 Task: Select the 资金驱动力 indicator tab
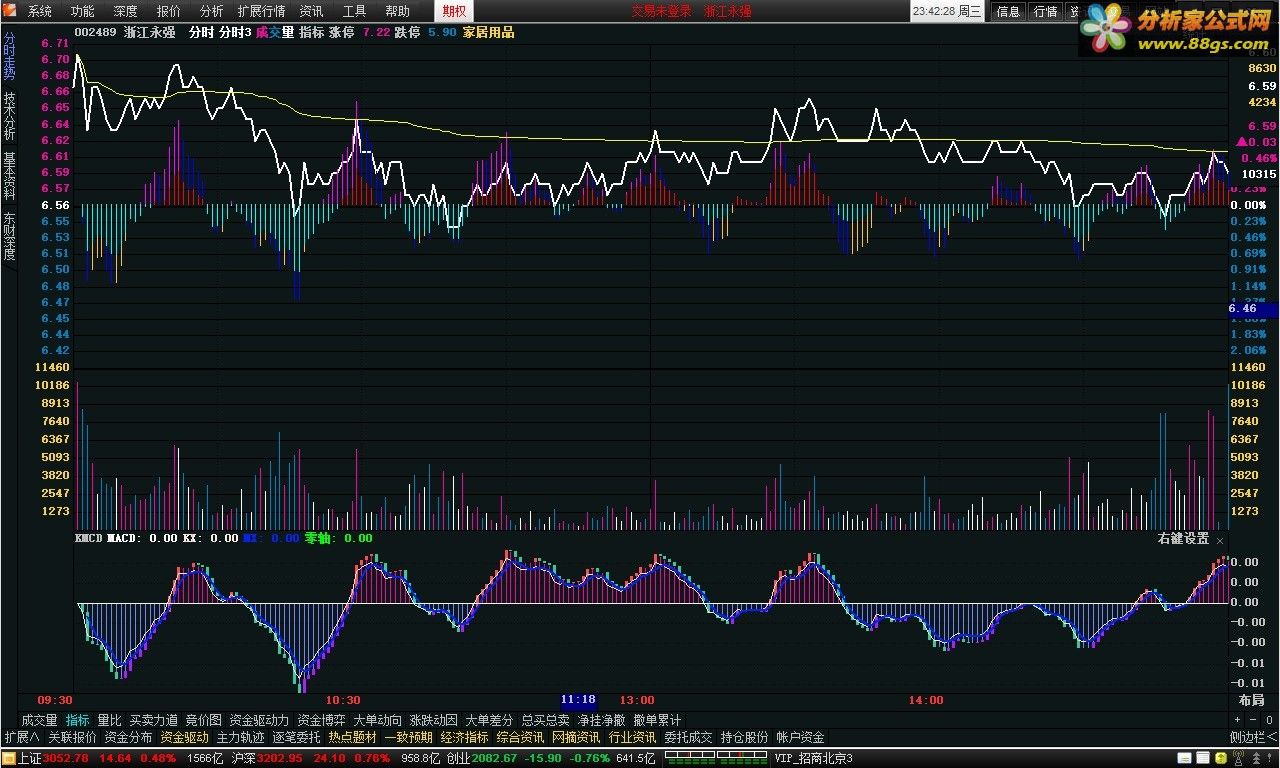click(x=259, y=720)
